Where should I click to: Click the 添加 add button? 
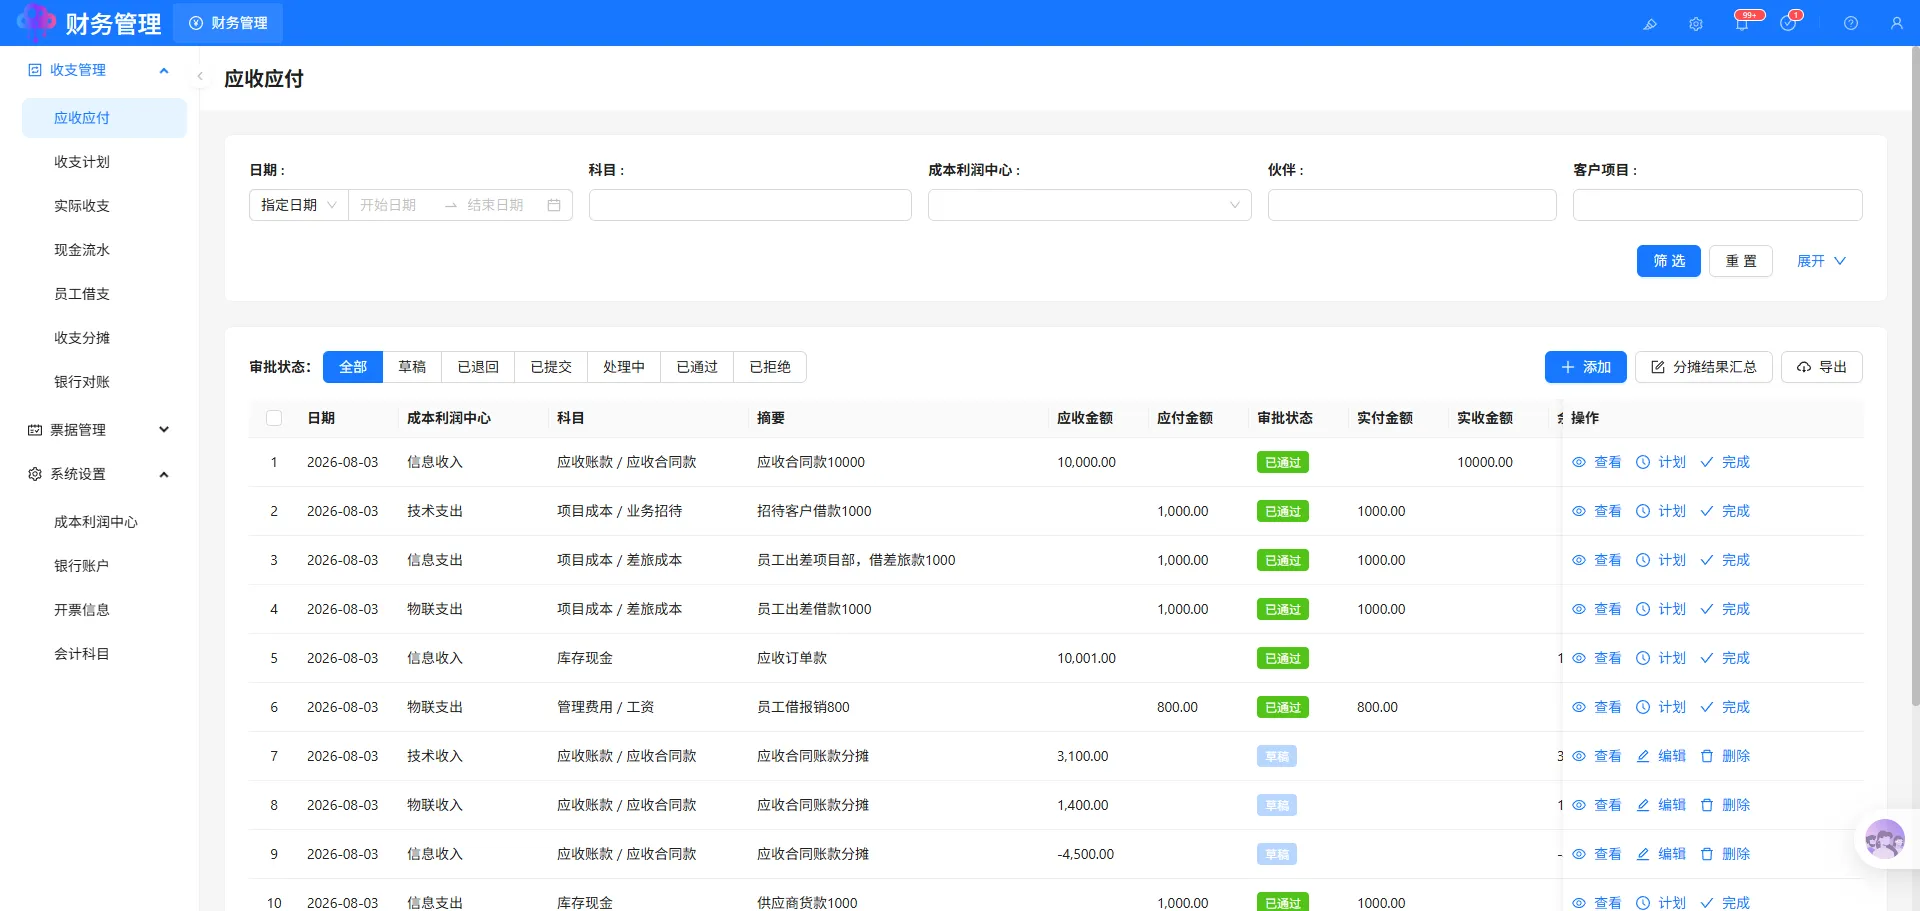1586,367
